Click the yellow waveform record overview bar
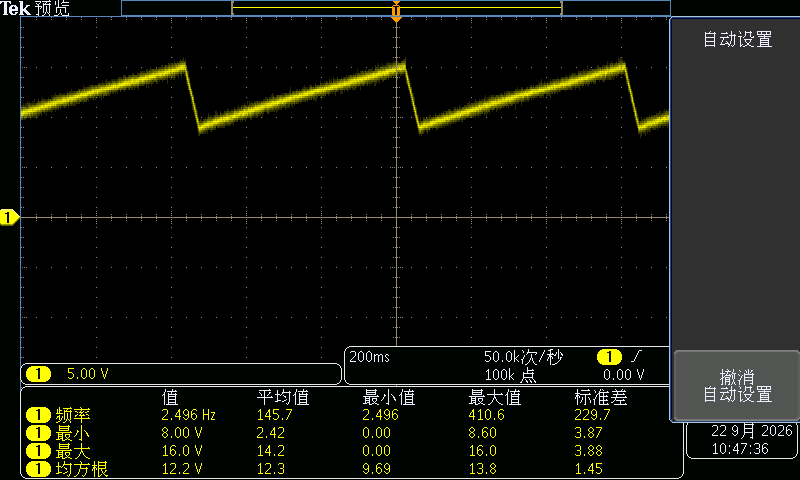This screenshot has width=800, height=480. (396, 8)
